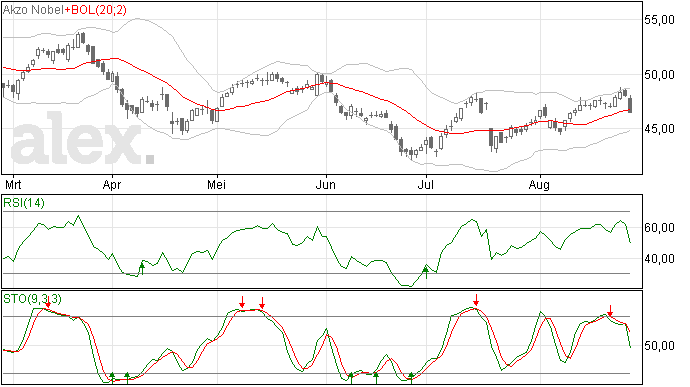
Task: Click the 'RSI(14)' panel label
Action: tap(24, 203)
